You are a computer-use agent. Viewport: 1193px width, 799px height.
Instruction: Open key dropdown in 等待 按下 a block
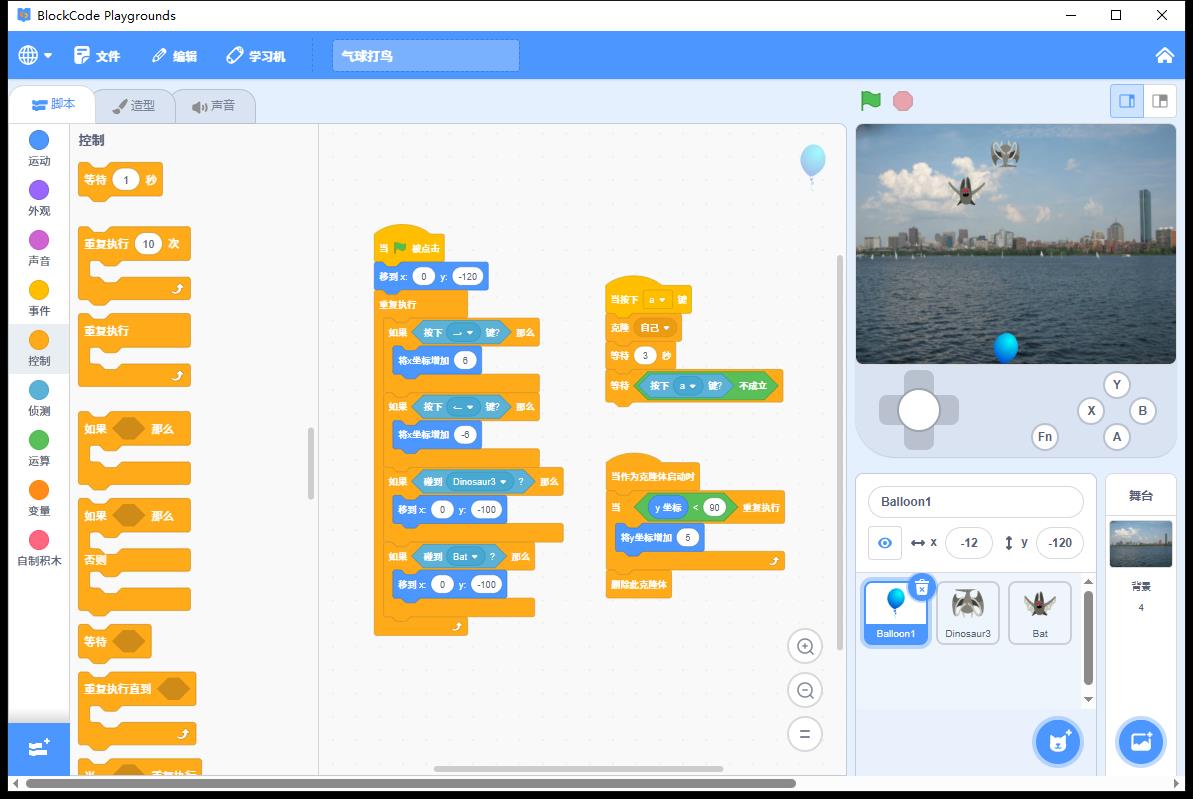[x=686, y=386]
